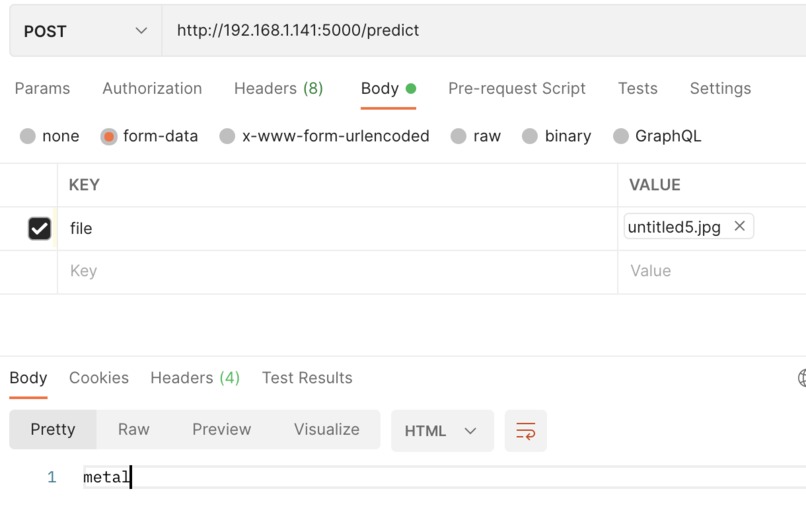Click the 'metal' response text
Screen dimensions: 806x522
[x=106, y=477]
